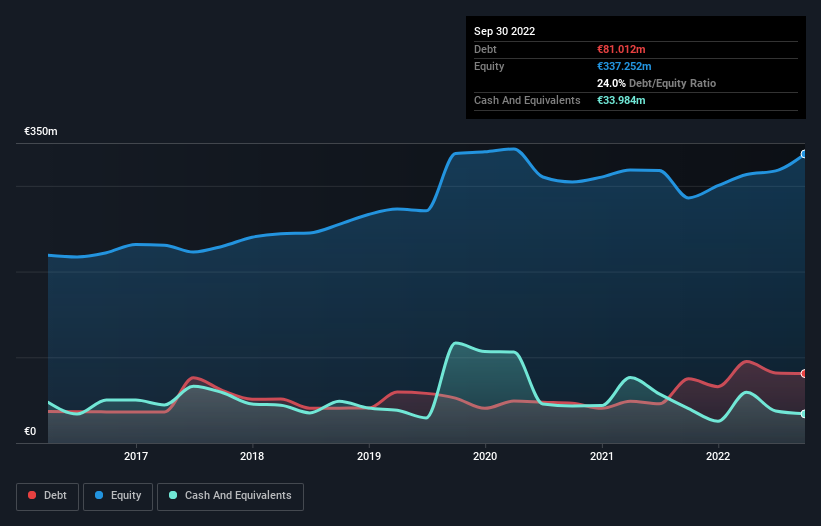
Task: Click the teal Cash endpoint marker
Action: [x=804, y=414]
